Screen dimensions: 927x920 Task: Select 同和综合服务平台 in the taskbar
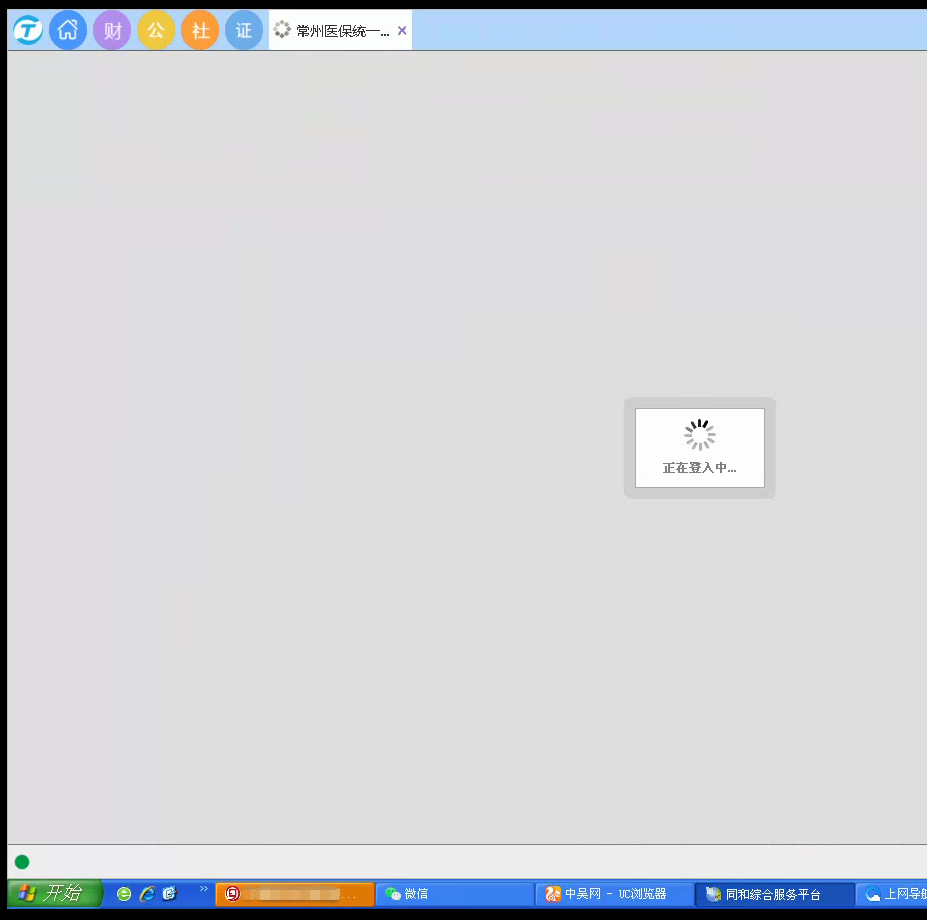[775, 894]
